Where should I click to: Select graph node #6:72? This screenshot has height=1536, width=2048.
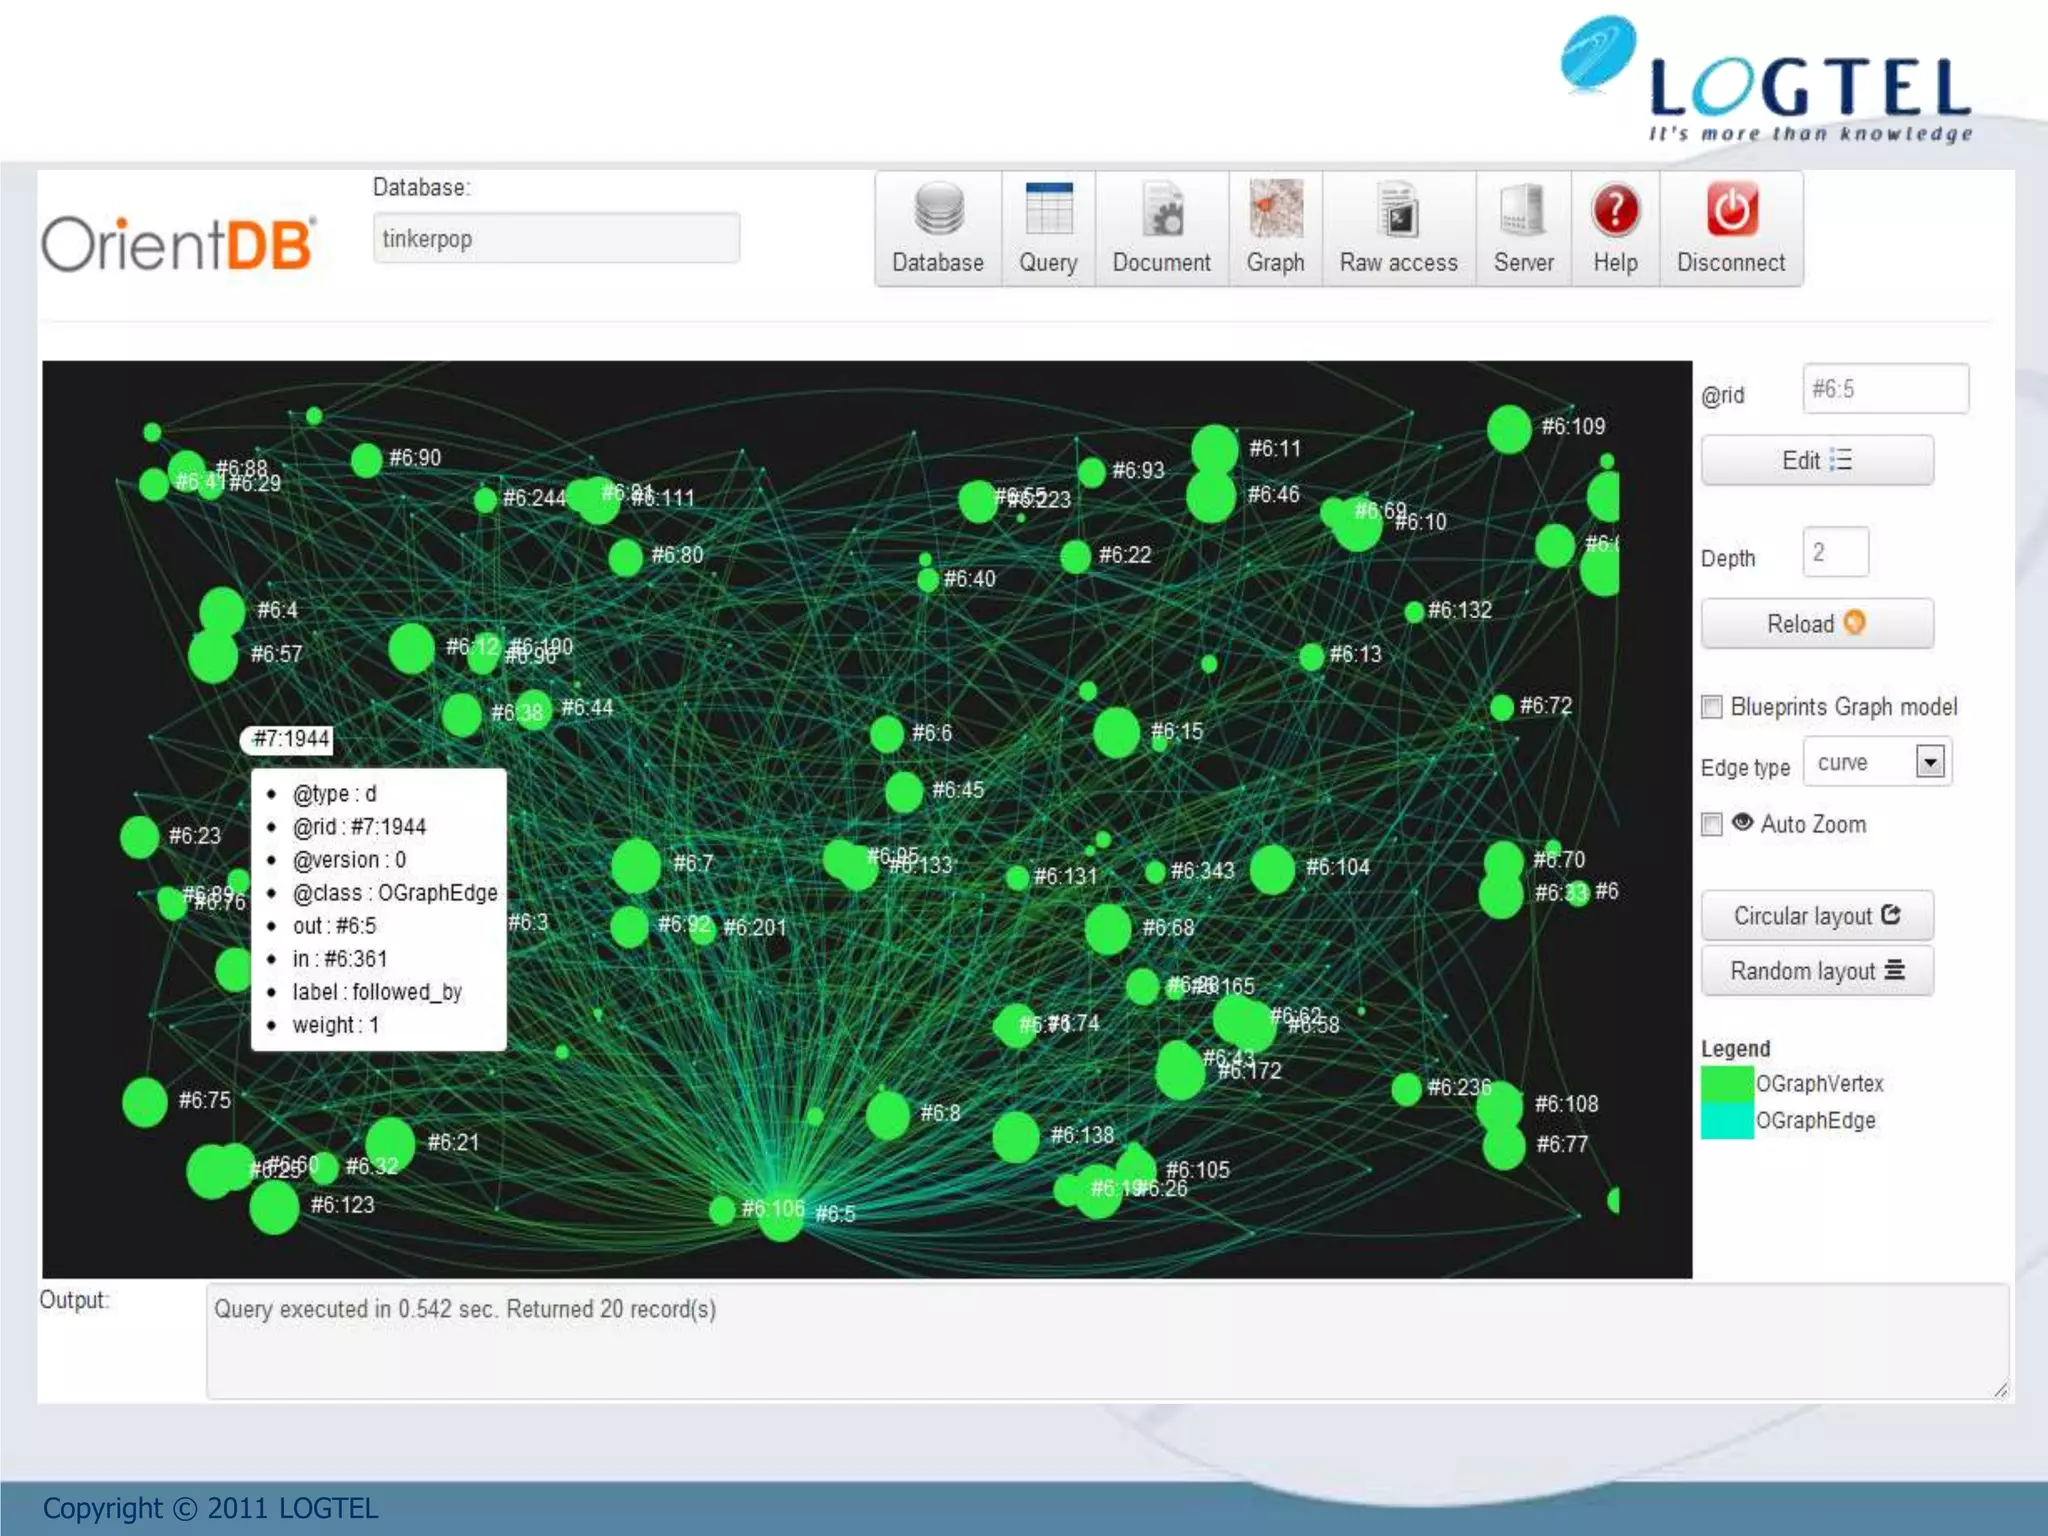(1501, 708)
